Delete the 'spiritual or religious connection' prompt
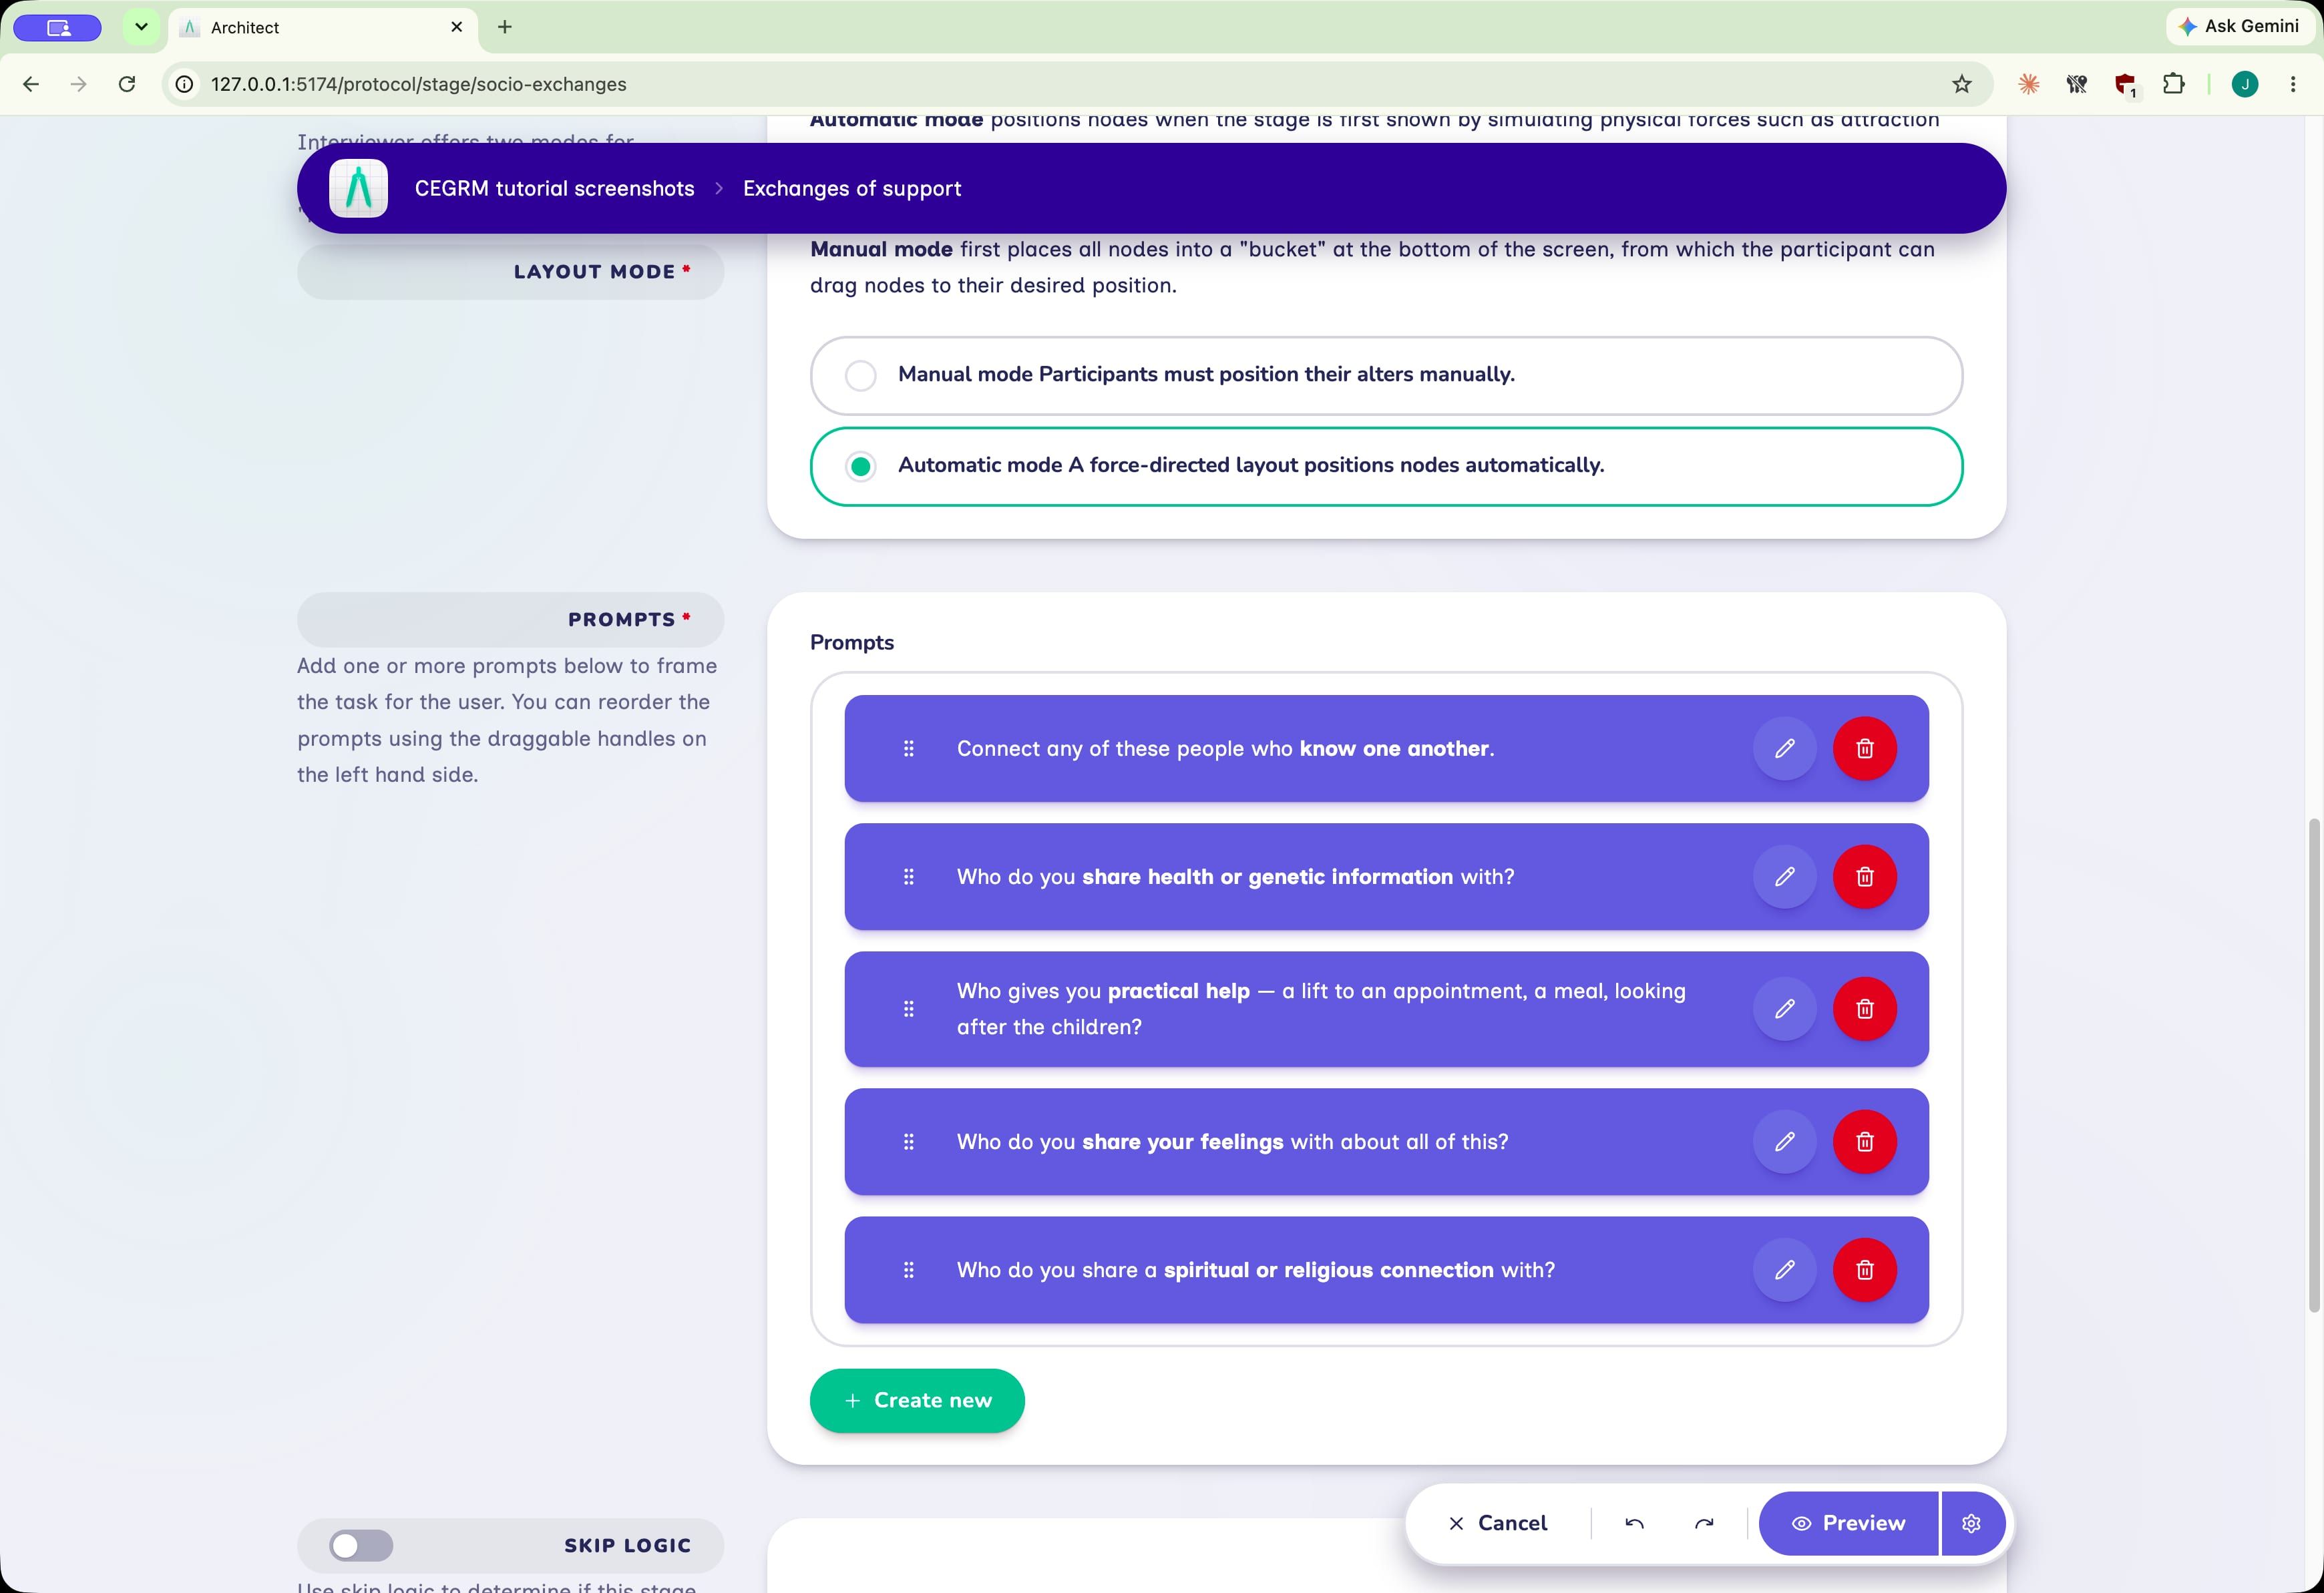The width and height of the screenshot is (2324, 1593). click(x=1864, y=1269)
